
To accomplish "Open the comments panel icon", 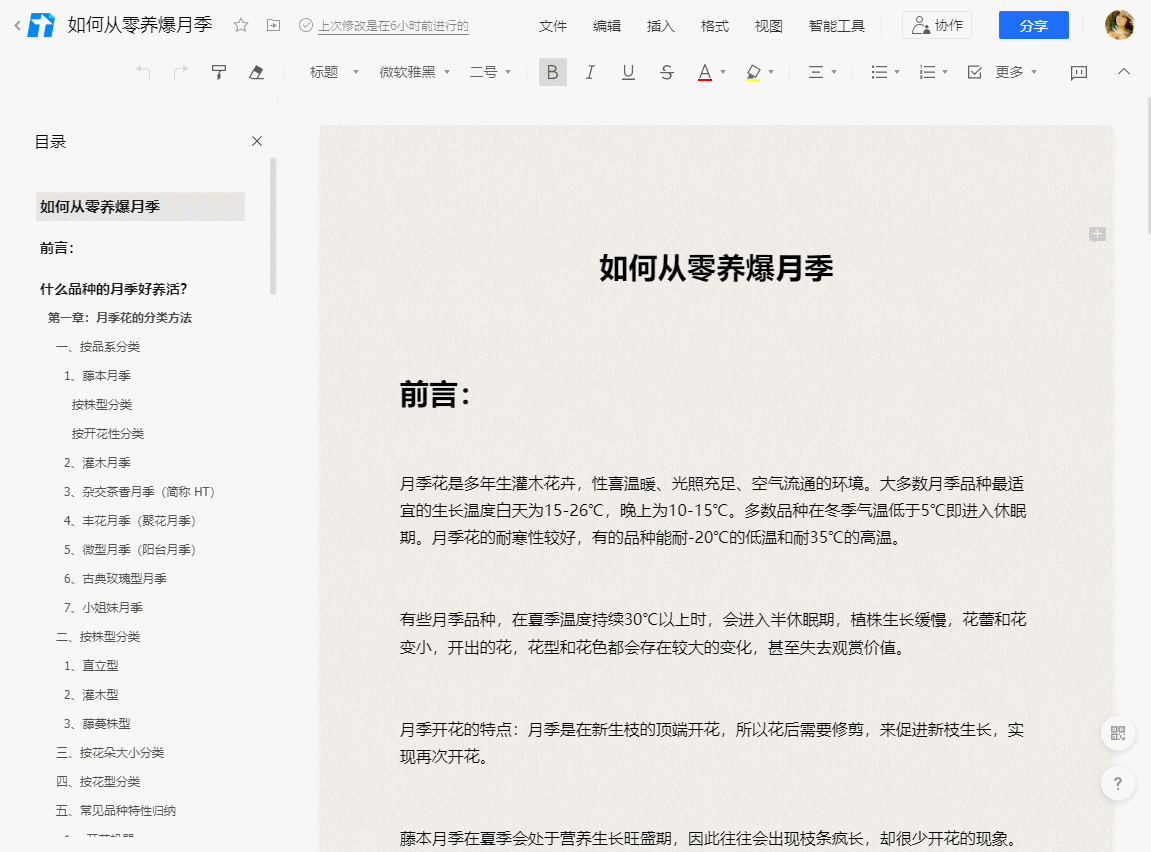I will coord(1079,72).
